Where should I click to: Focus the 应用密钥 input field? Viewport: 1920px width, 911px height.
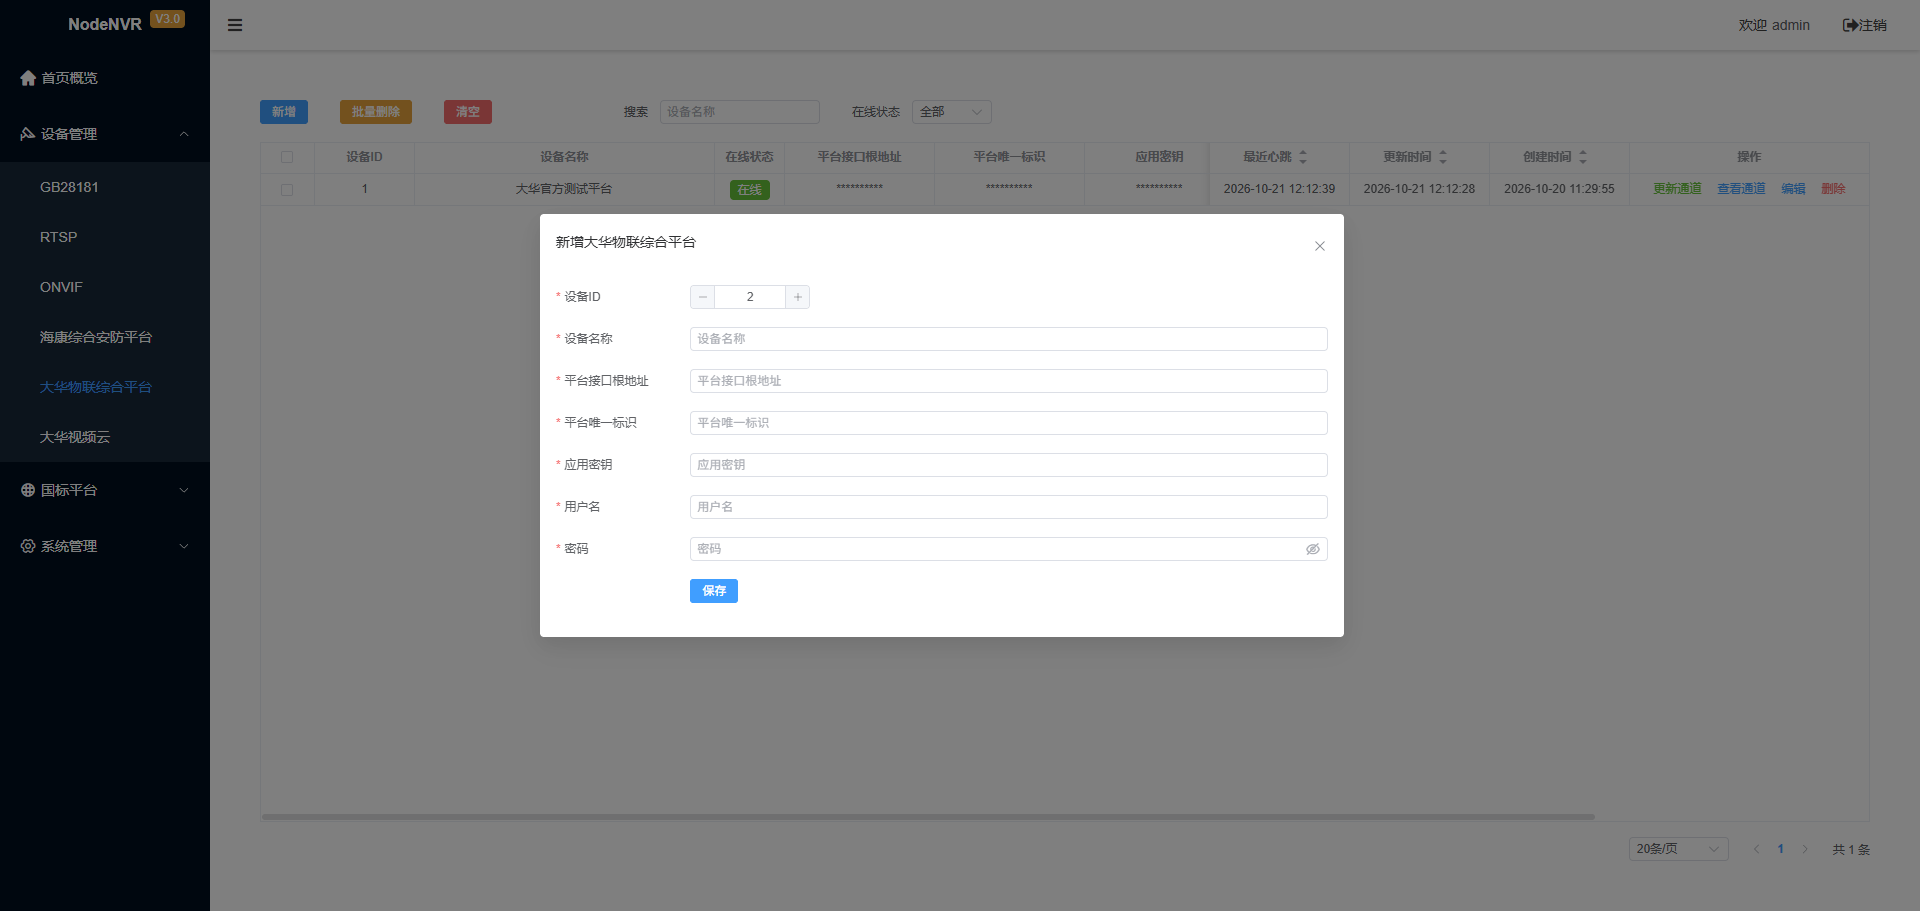[1009, 465]
